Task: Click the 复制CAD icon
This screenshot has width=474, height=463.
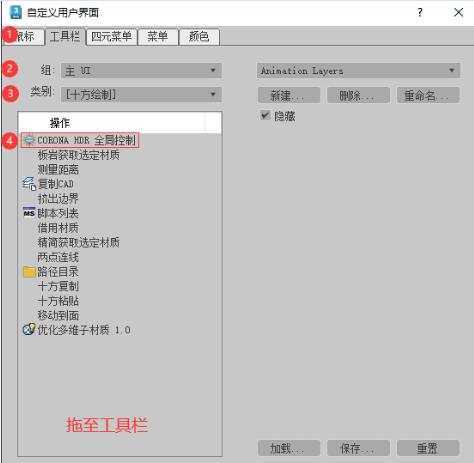Action: pos(29,184)
